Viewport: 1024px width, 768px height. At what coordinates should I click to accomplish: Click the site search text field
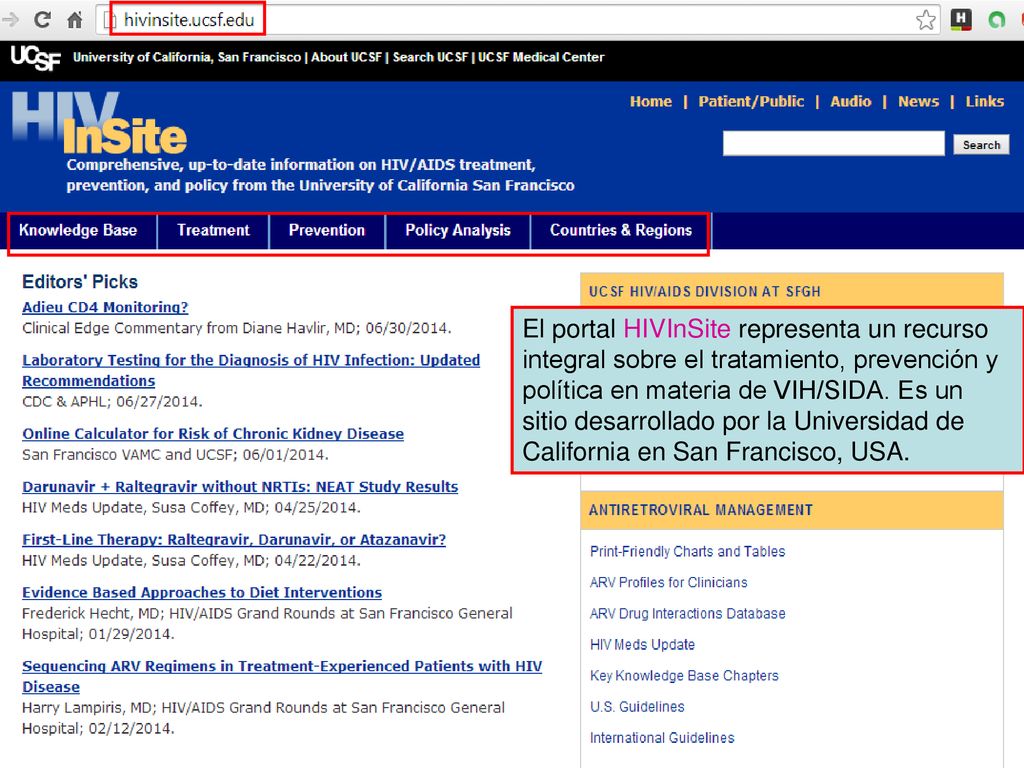click(x=833, y=144)
